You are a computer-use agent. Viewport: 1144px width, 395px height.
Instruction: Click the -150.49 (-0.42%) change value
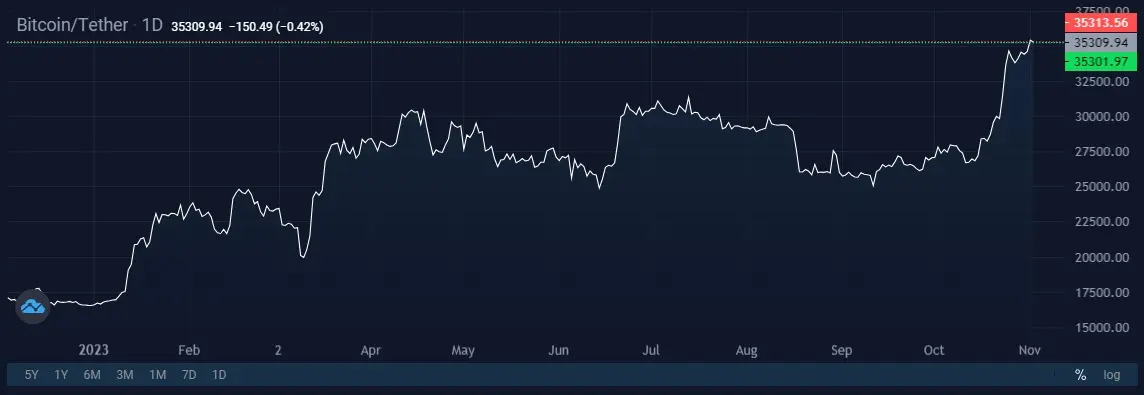point(276,26)
